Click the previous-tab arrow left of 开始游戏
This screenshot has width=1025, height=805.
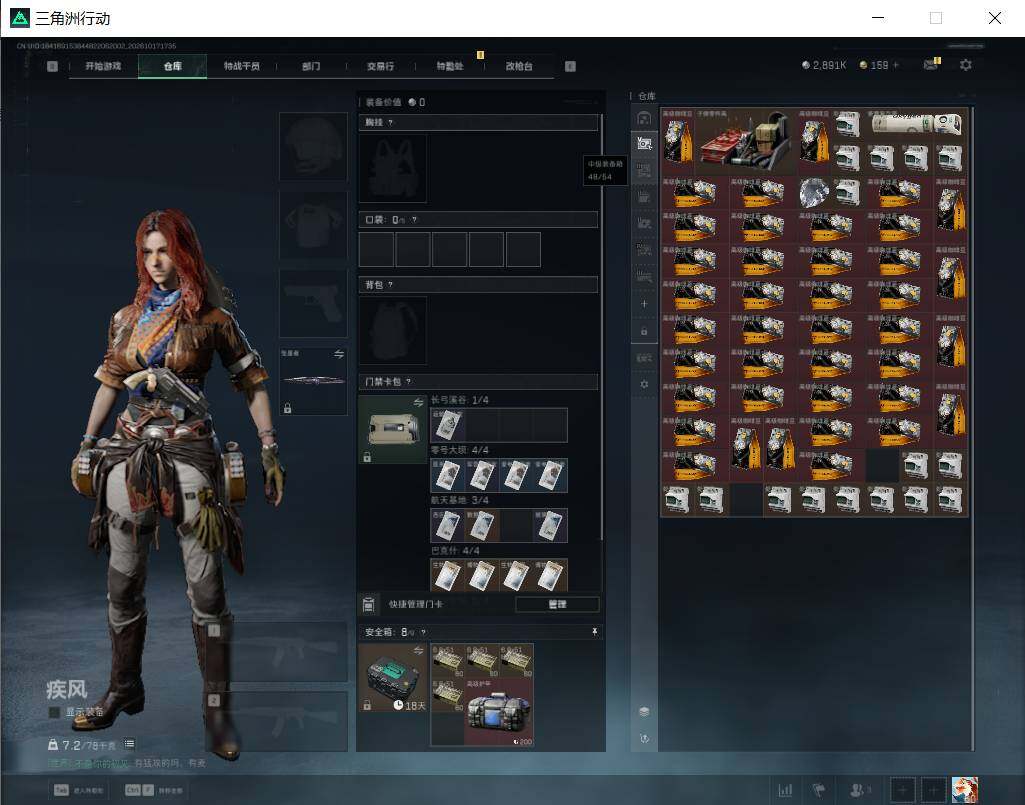pos(52,66)
